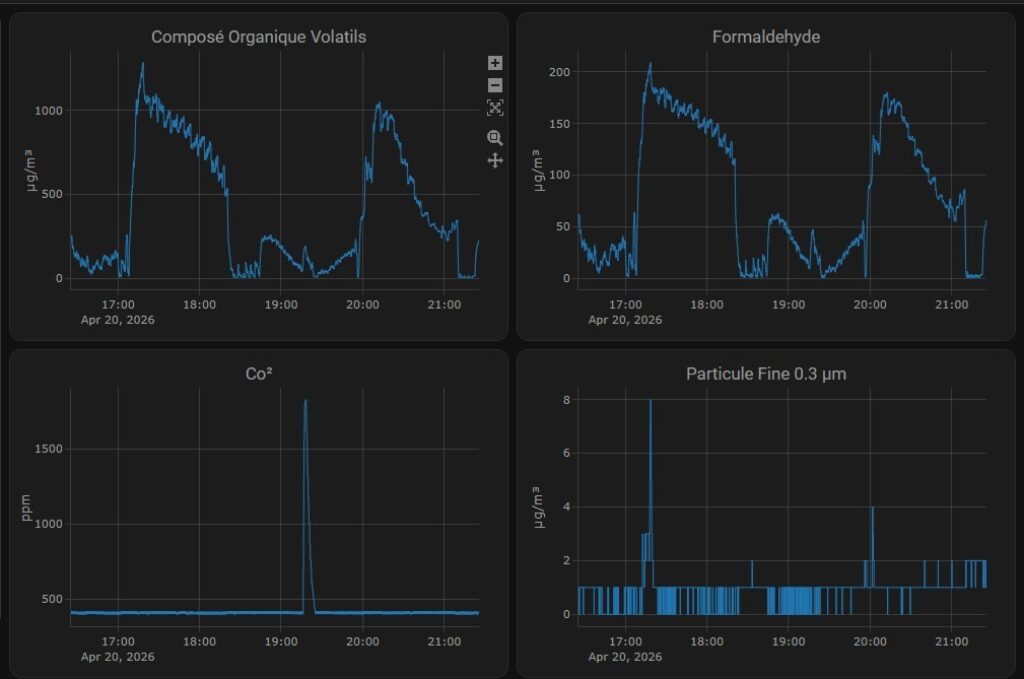The height and width of the screenshot is (679, 1024).
Task: Click the µg/m³ axis label on the VOC chart
Action: 30,170
